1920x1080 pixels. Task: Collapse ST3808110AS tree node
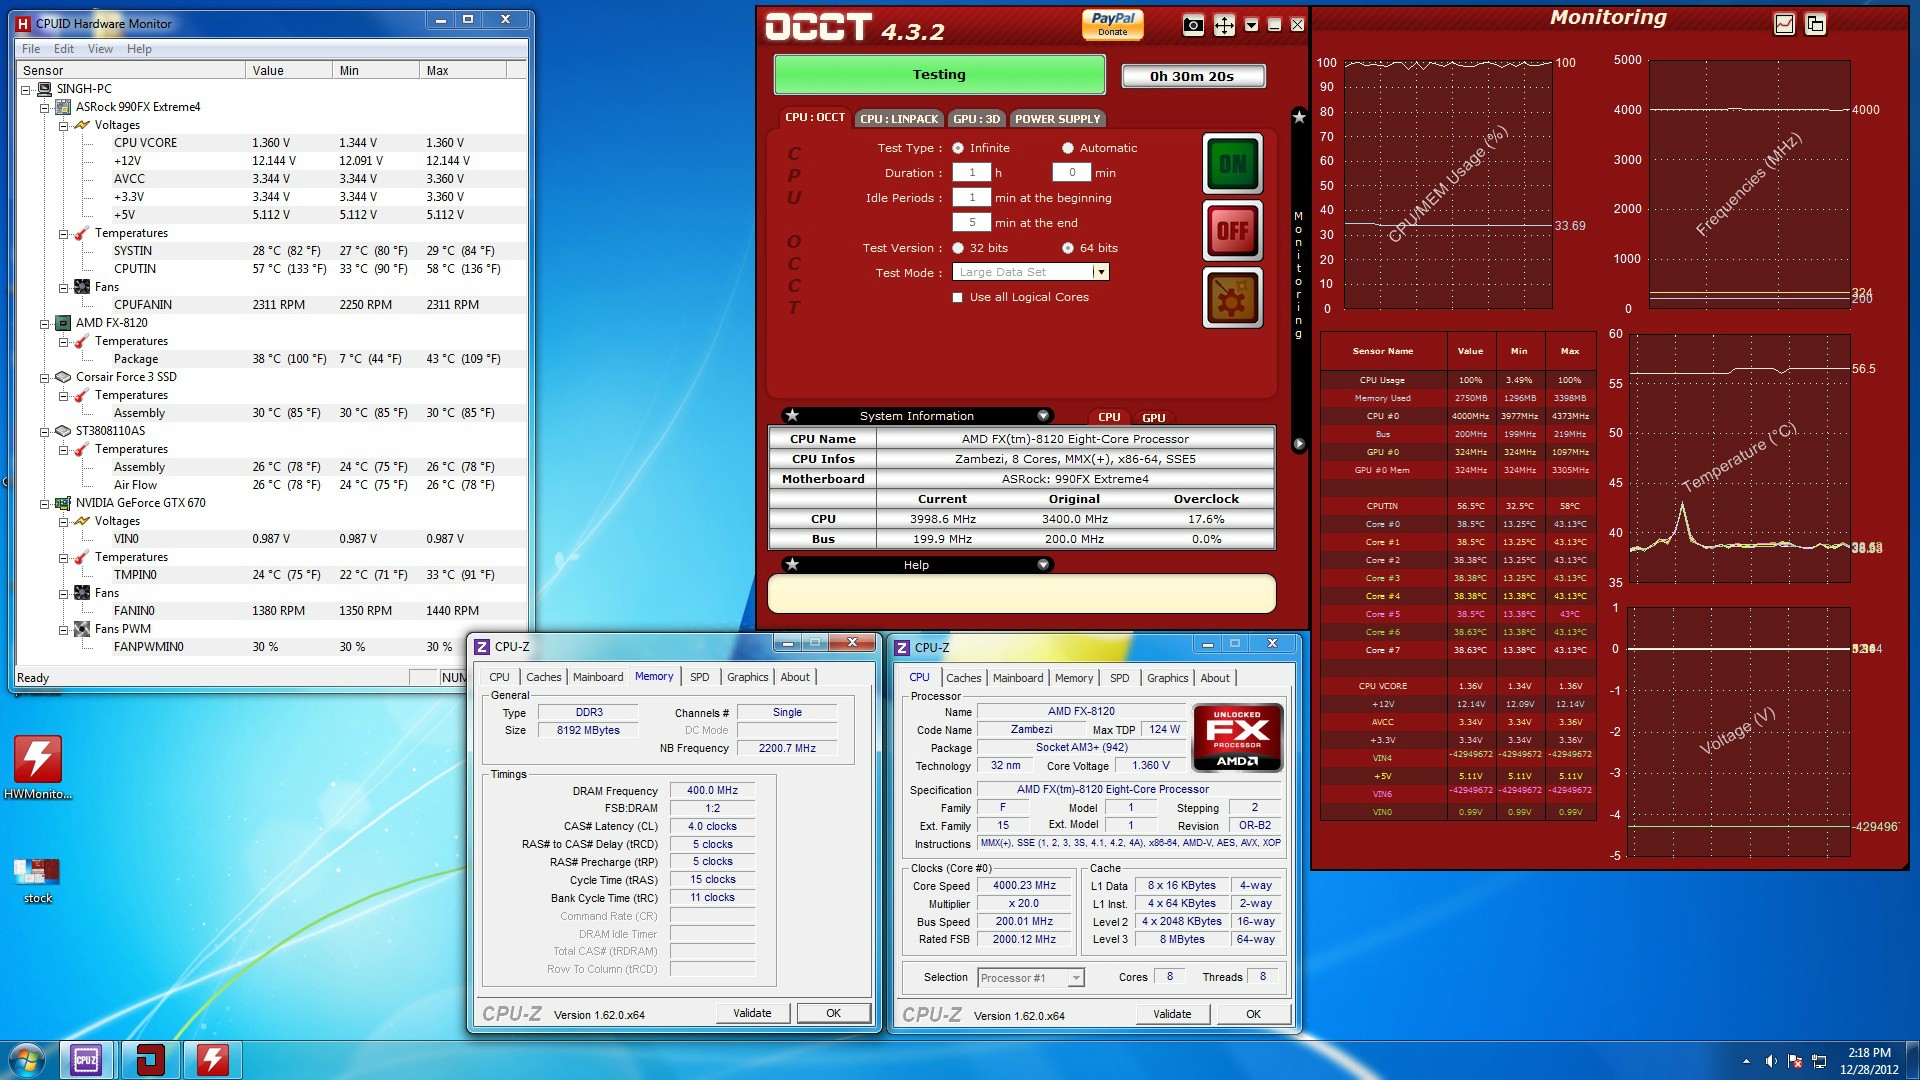45,431
